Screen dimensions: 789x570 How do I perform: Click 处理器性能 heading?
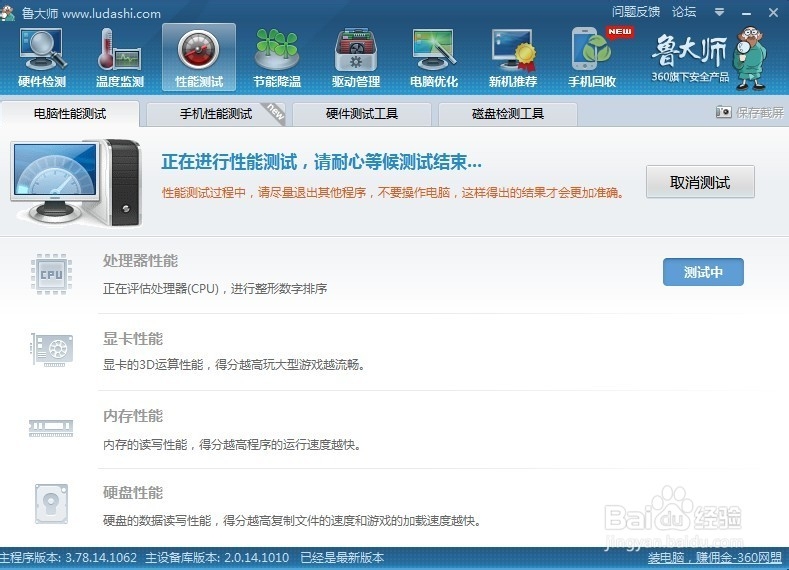click(140, 261)
